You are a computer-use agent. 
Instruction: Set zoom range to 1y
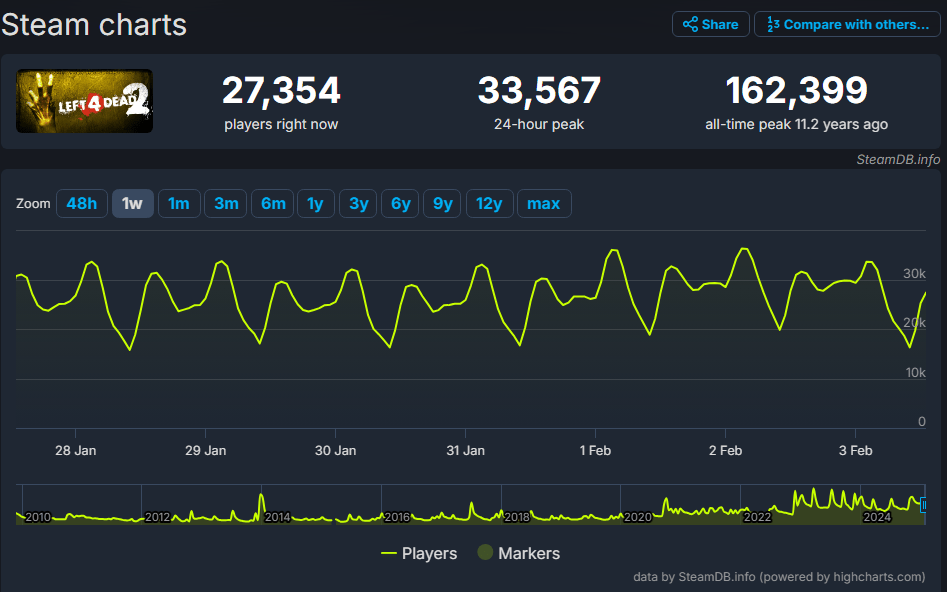point(315,204)
